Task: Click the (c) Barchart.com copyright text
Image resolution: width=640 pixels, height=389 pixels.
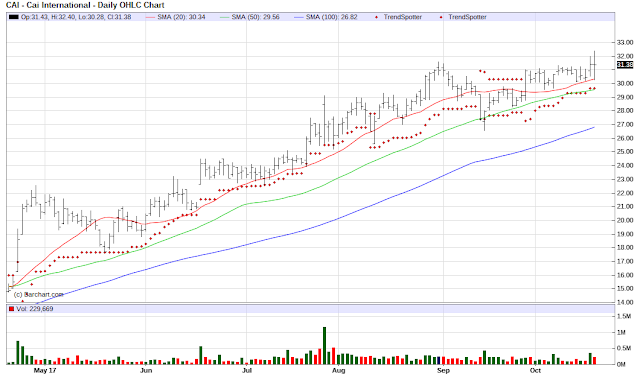Action: tap(38, 294)
